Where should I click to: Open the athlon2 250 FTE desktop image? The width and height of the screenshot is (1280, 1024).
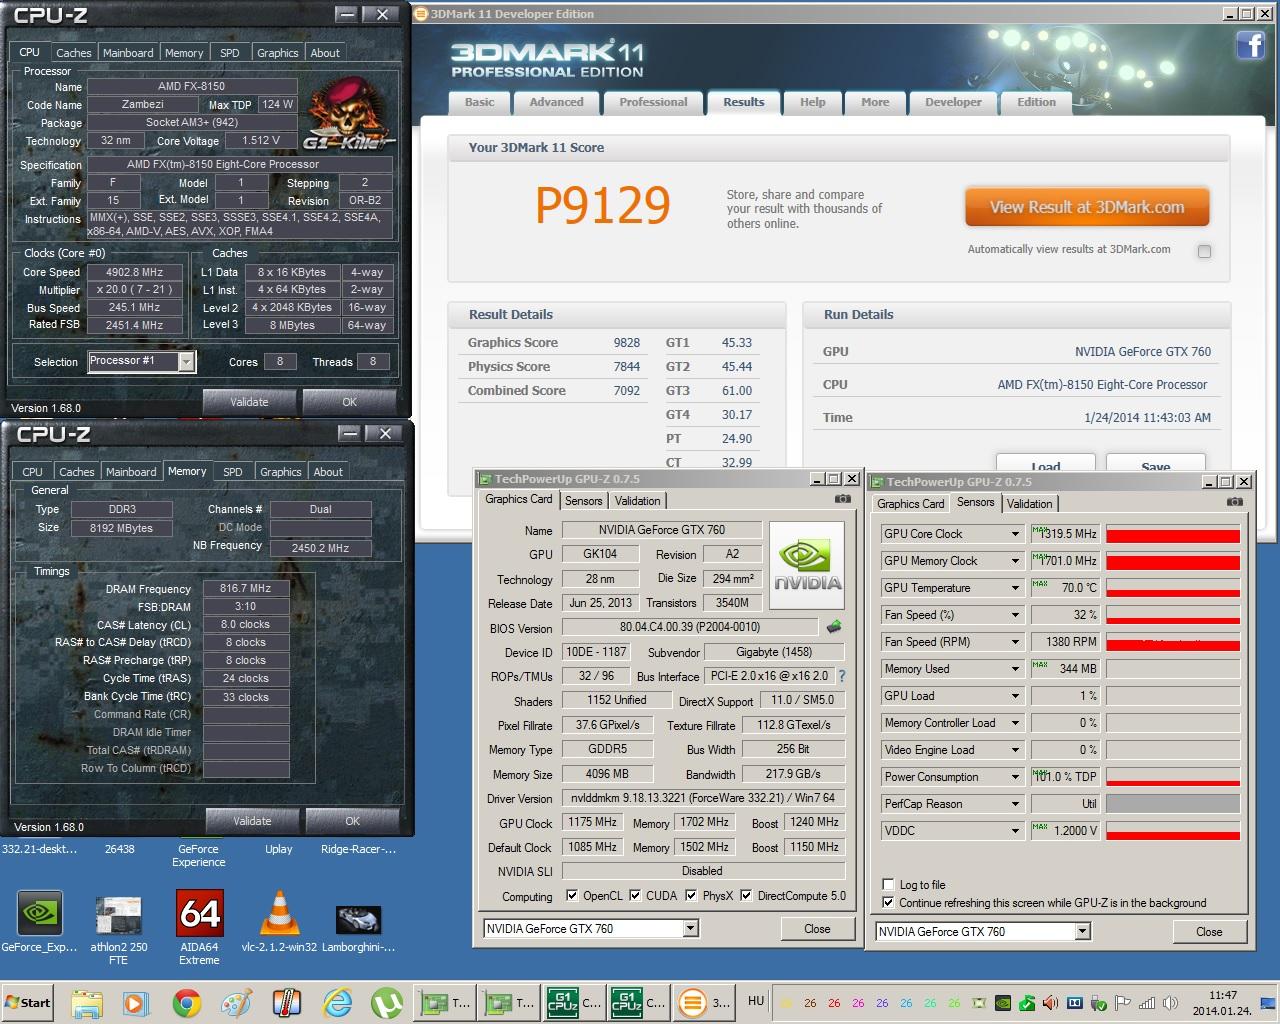(119, 929)
